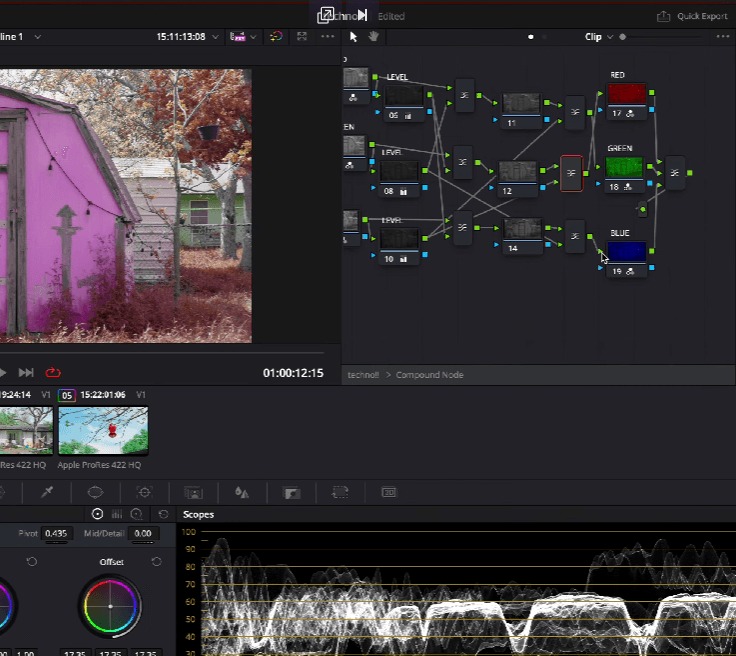The height and width of the screenshot is (656, 736).
Task: Select the arrow pointer tool in node editor
Action: pyautogui.click(x=353, y=37)
